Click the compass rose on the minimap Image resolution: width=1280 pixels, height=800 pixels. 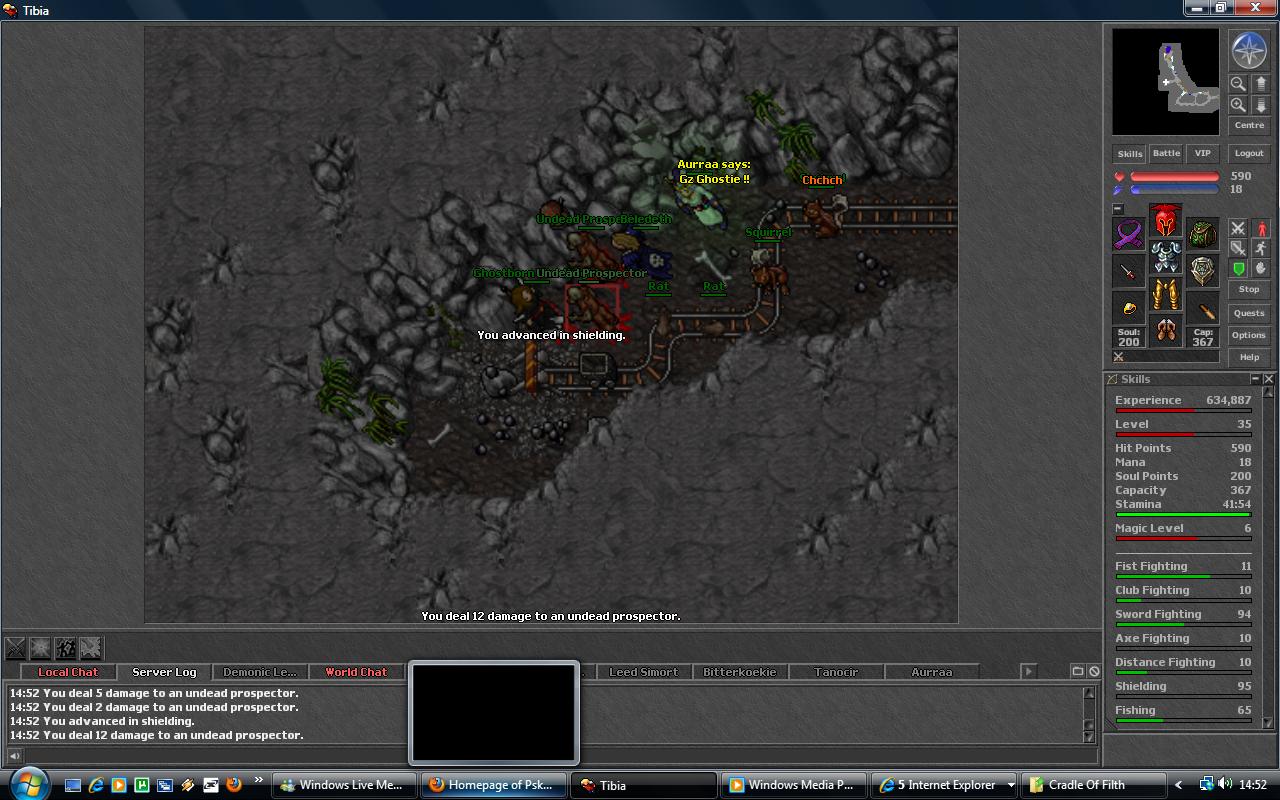click(x=1249, y=50)
